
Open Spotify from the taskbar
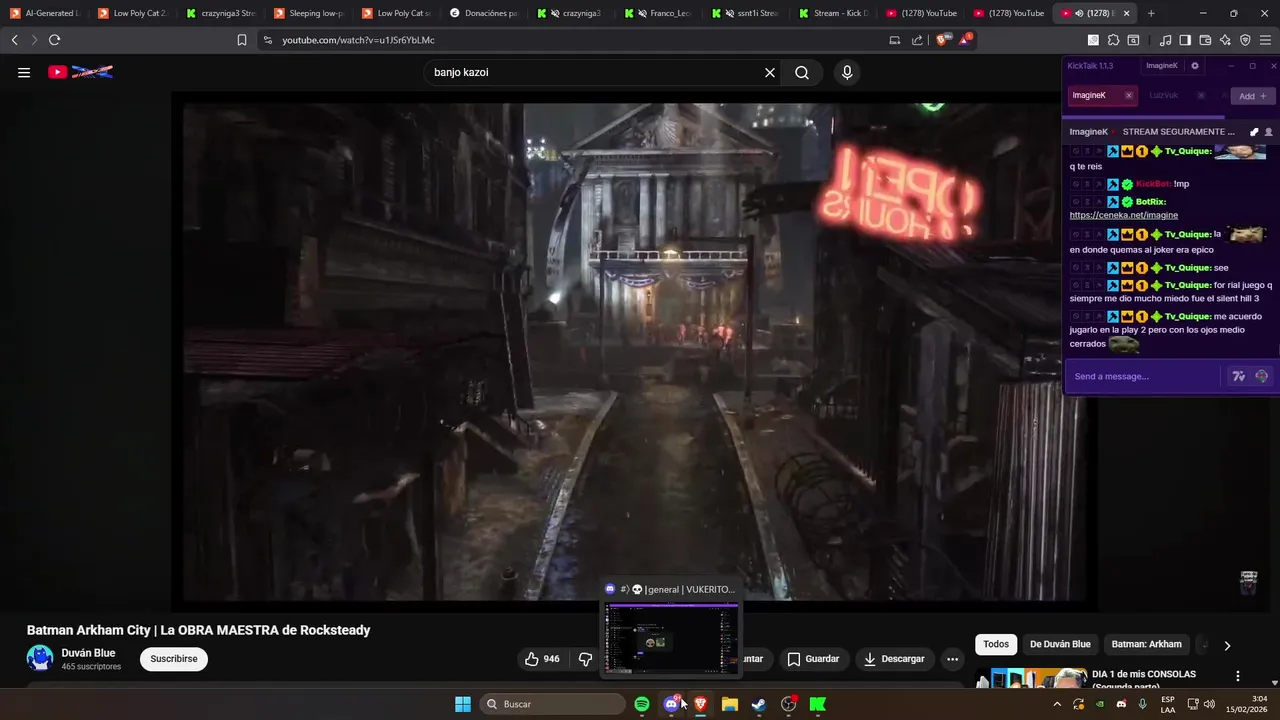[642, 704]
